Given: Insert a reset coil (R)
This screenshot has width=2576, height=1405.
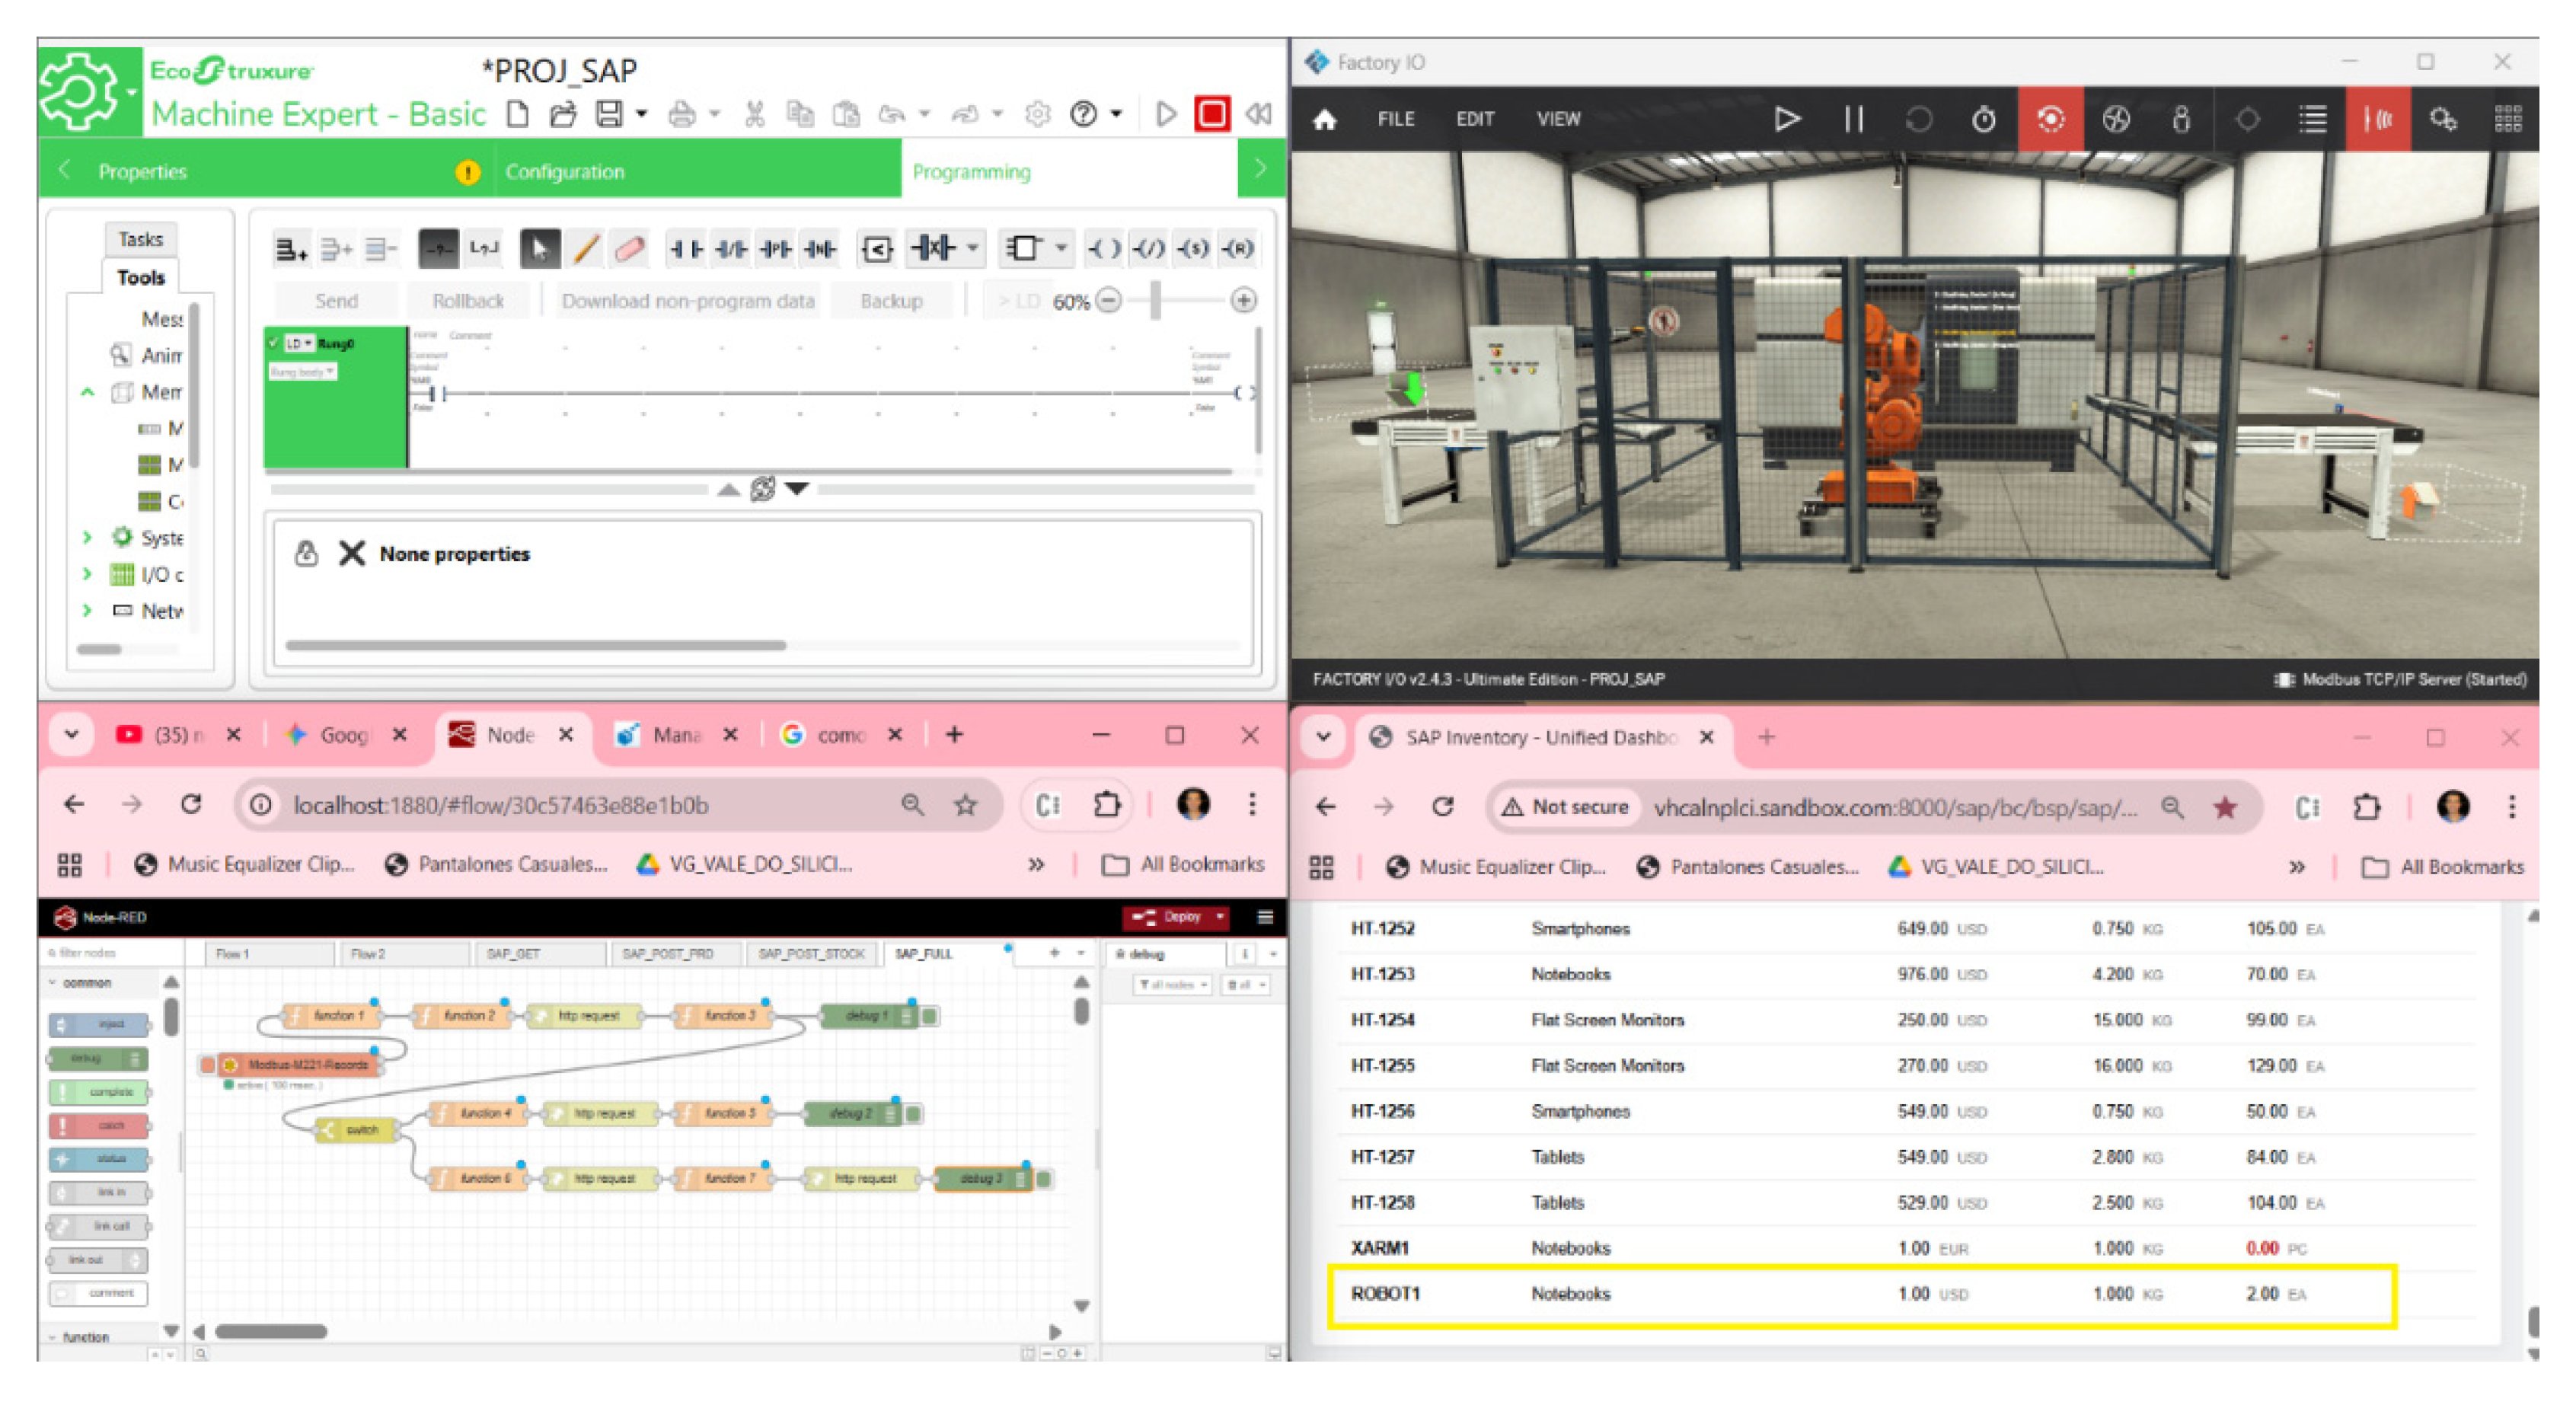Looking at the screenshot, I should pos(1238,248).
